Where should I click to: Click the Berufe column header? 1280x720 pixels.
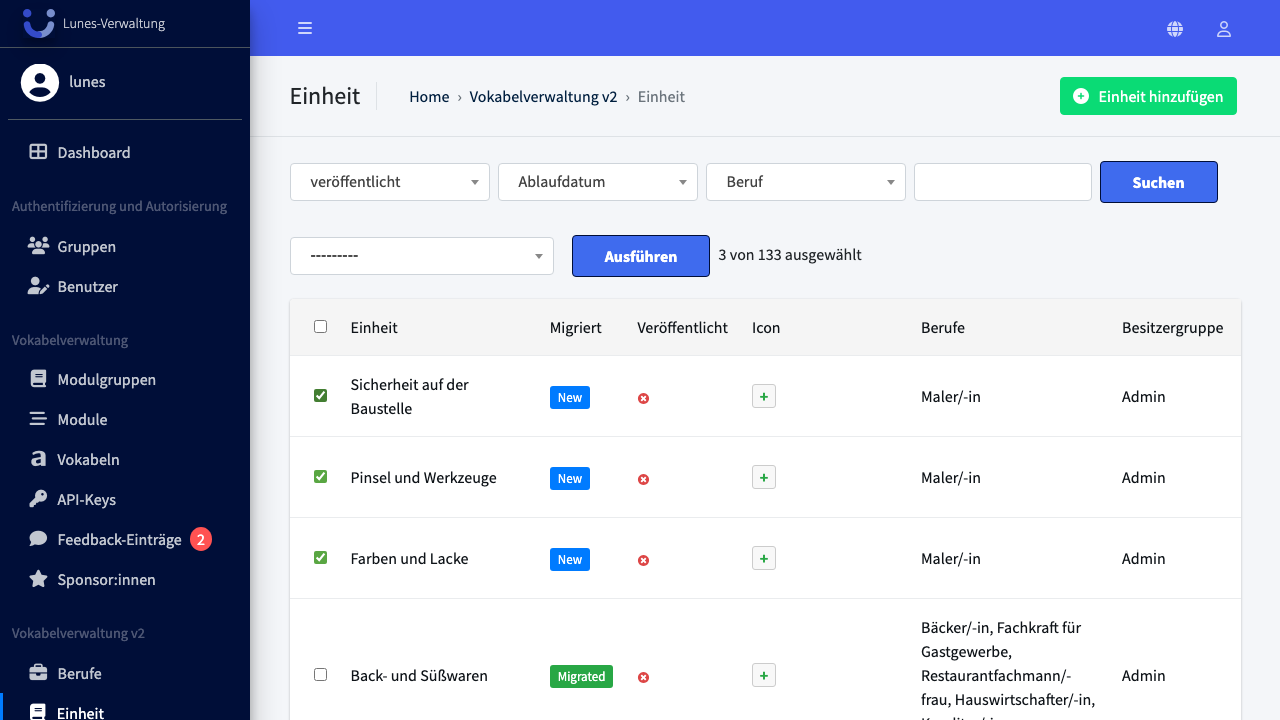point(943,328)
